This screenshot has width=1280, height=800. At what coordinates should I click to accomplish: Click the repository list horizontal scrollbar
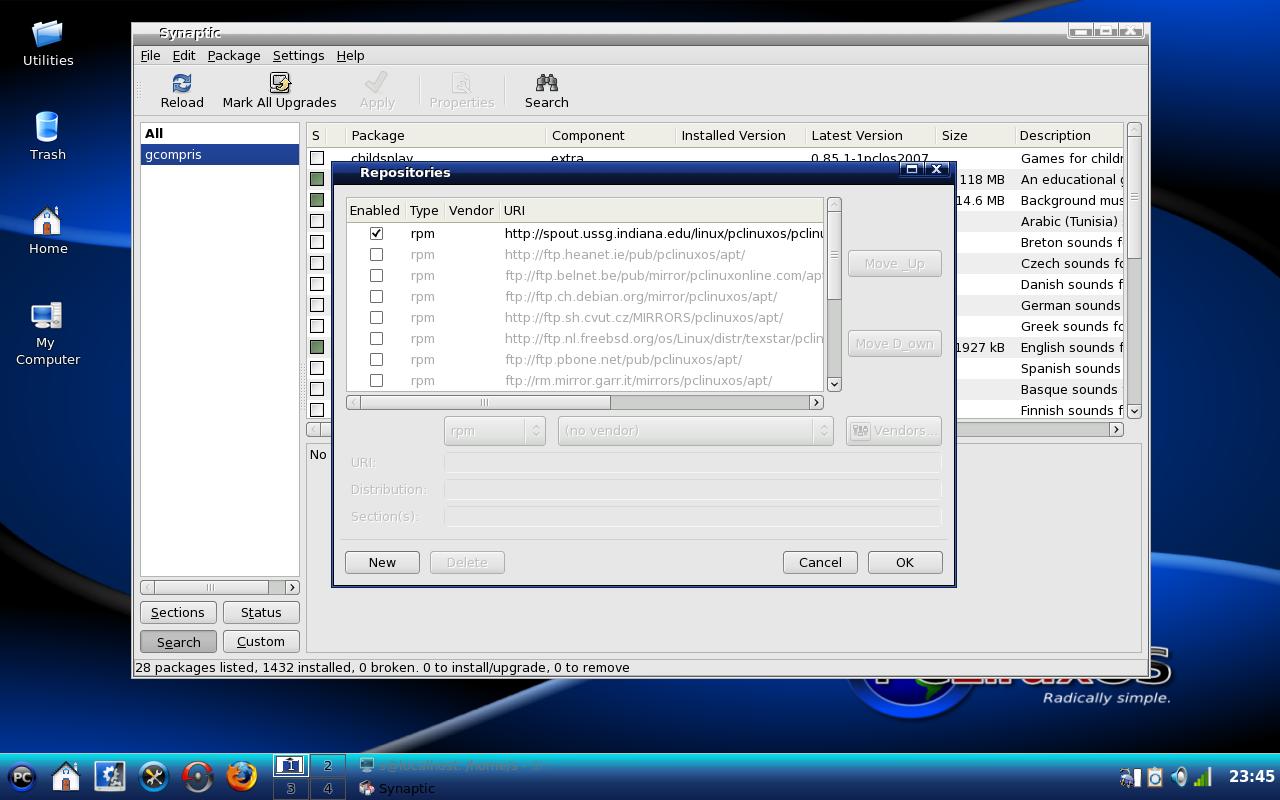pos(585,402)
